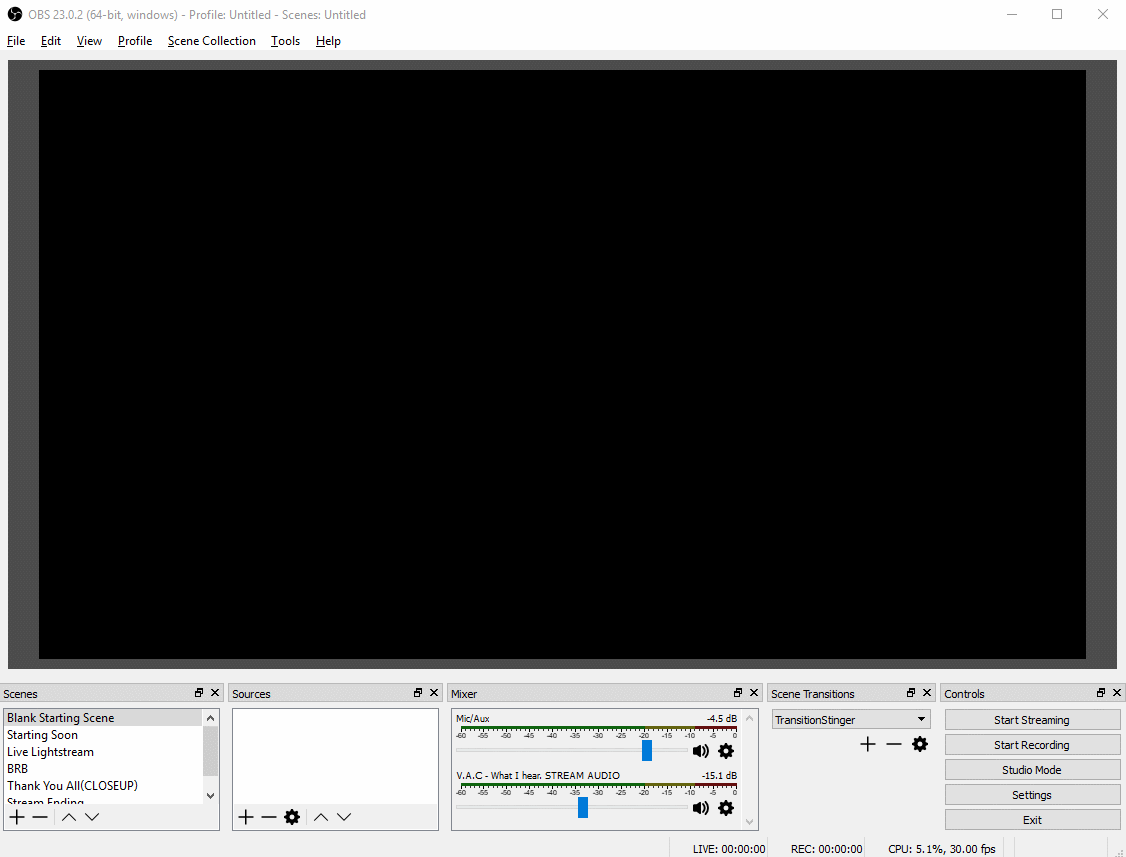This screenshot has width=1126, height=857.
Task: Move the scene down with the Scenes down arrow
Action: 92,817
